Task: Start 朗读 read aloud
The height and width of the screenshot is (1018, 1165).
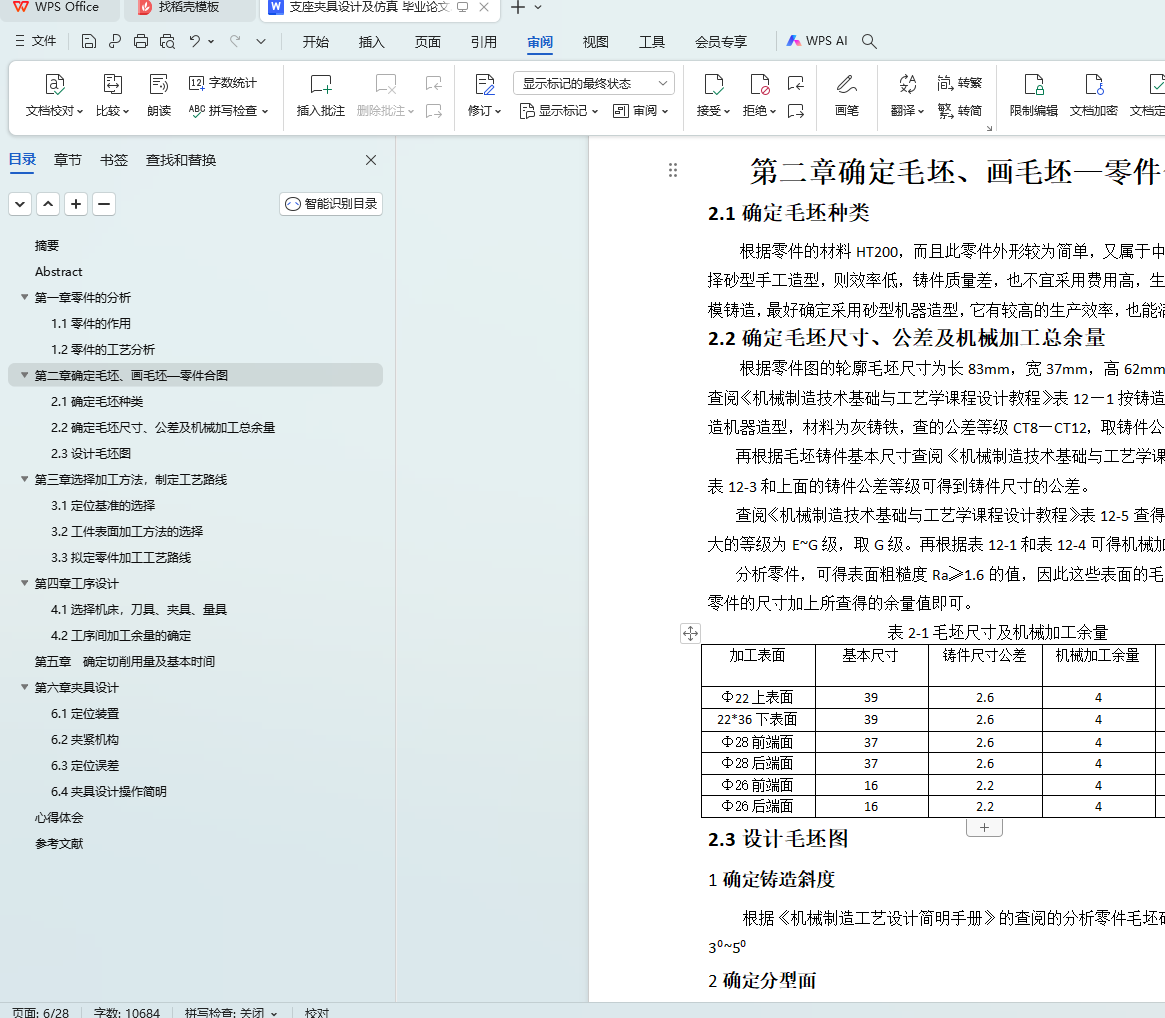Action: 159,95
